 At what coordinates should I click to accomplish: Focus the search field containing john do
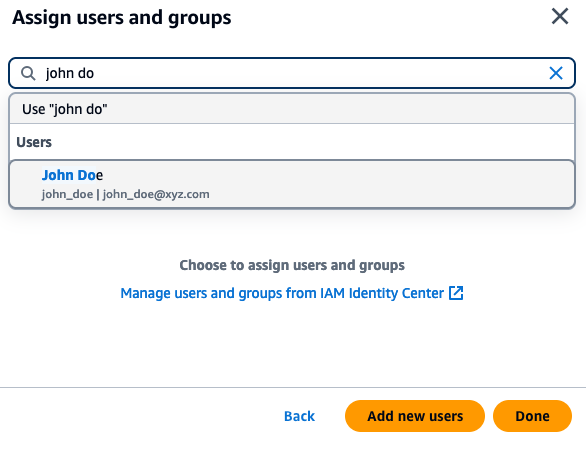[292, 73]
